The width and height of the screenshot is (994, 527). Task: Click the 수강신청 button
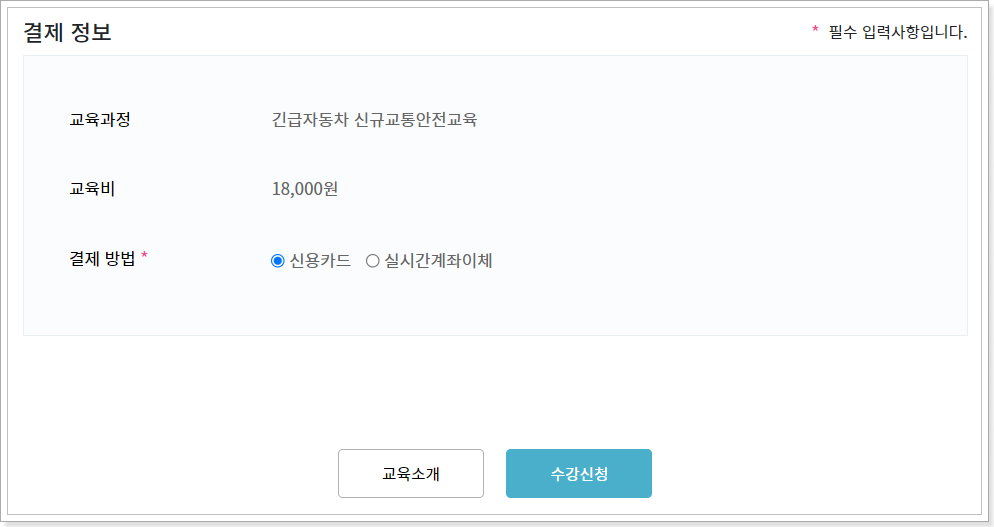coord(579,474)
